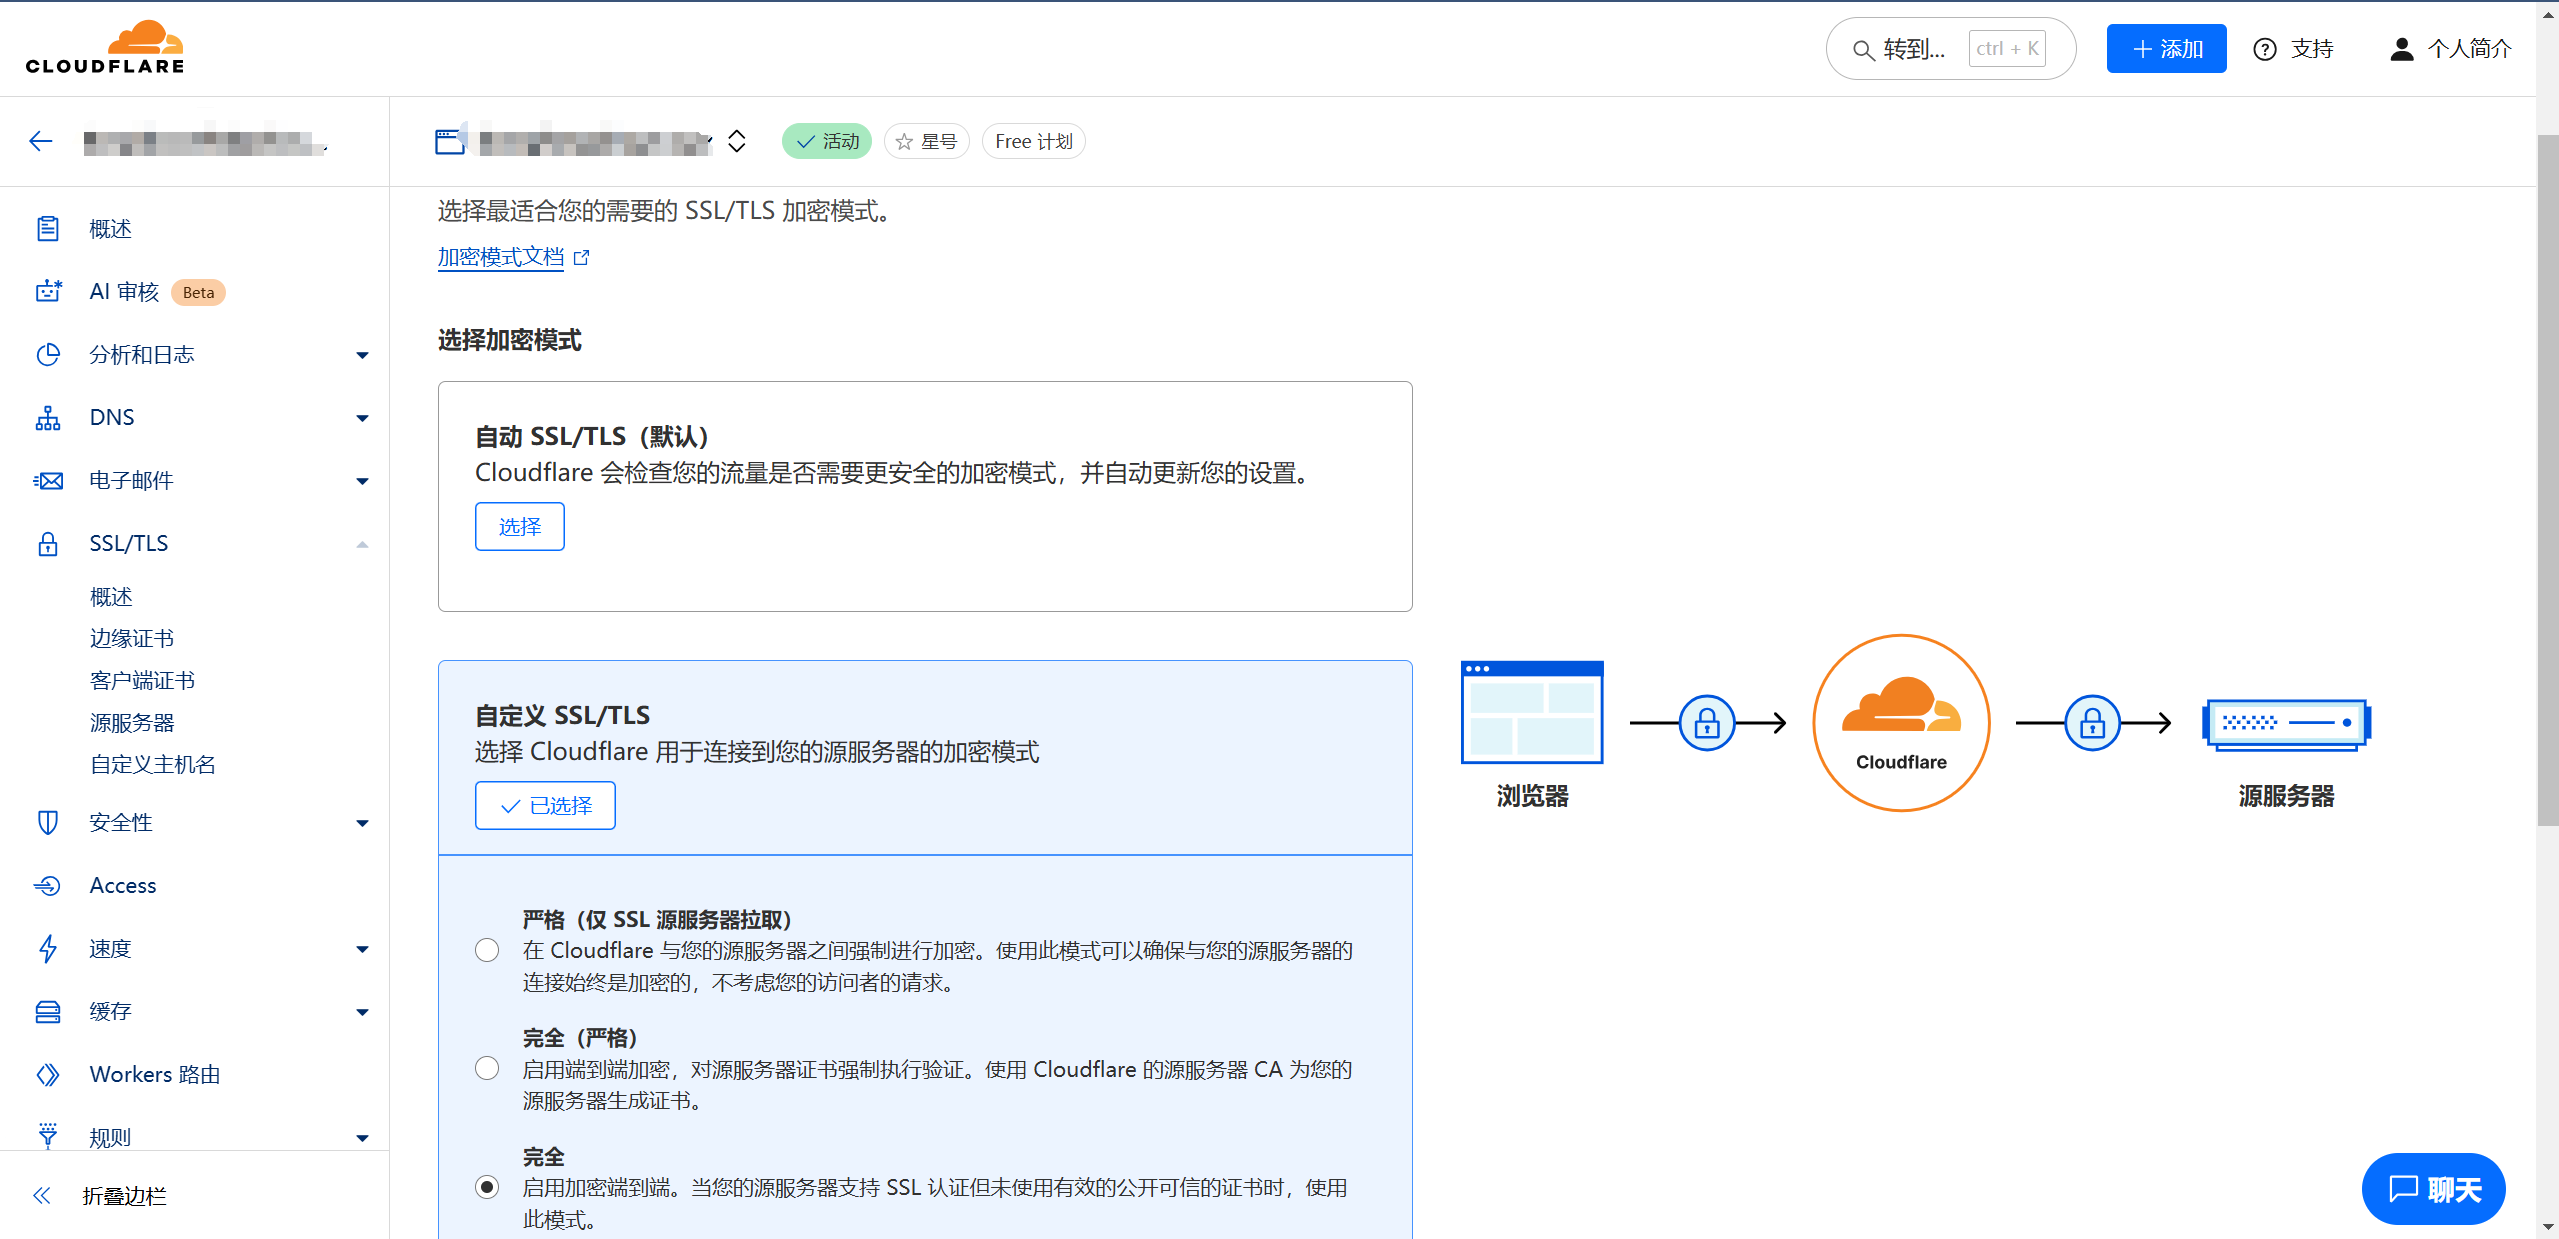Click the Access login arrow icon

tap(48, 885)
